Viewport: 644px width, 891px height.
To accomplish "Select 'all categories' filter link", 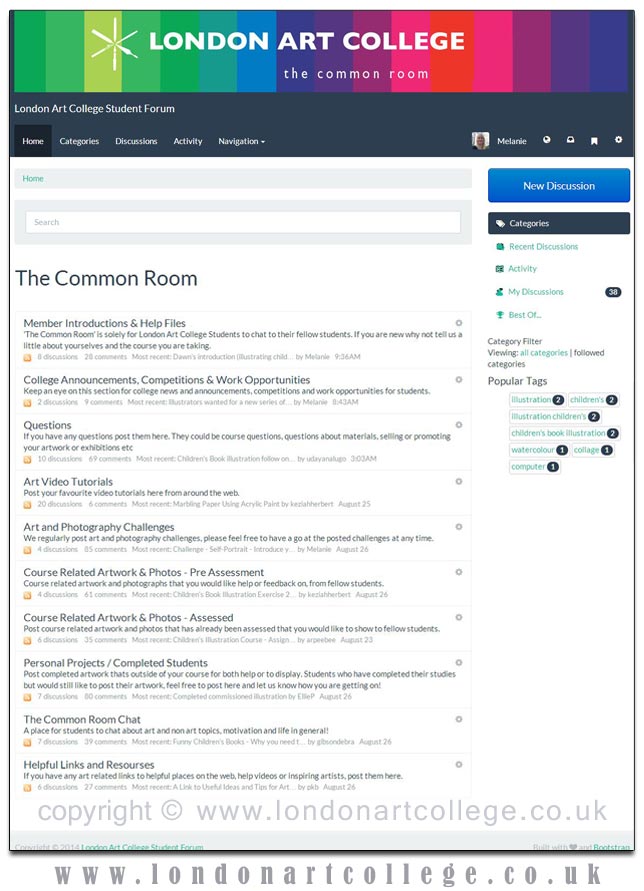I will coord(544,353).
